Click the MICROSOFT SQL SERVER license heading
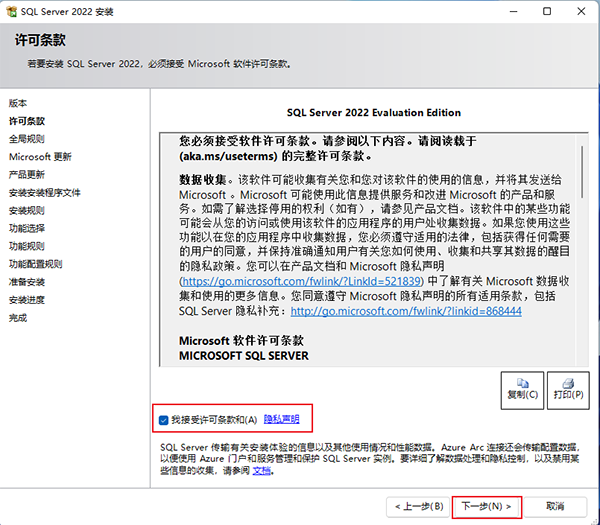 tap(244, 356)
